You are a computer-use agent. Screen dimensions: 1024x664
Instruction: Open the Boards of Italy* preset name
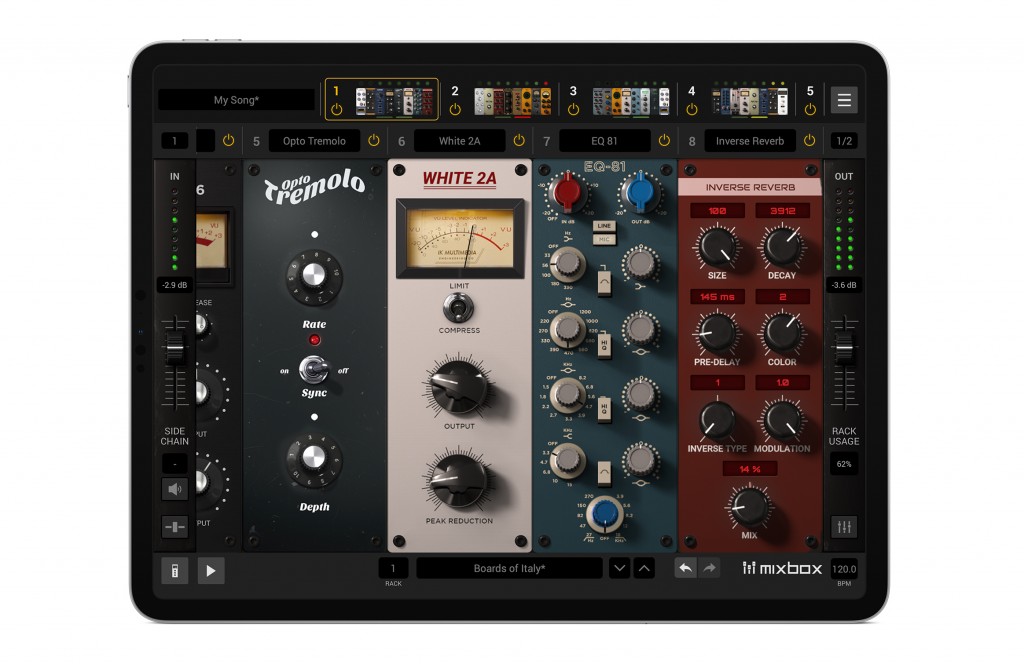(x=509, y=568)
